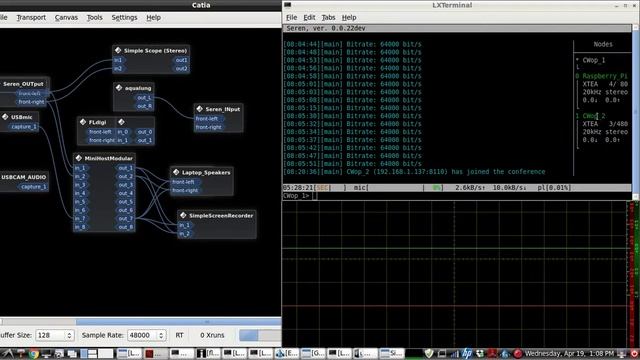
Task: Click the out_L port on aqualung
Action: pyautogui.click(x=144, y=98)
